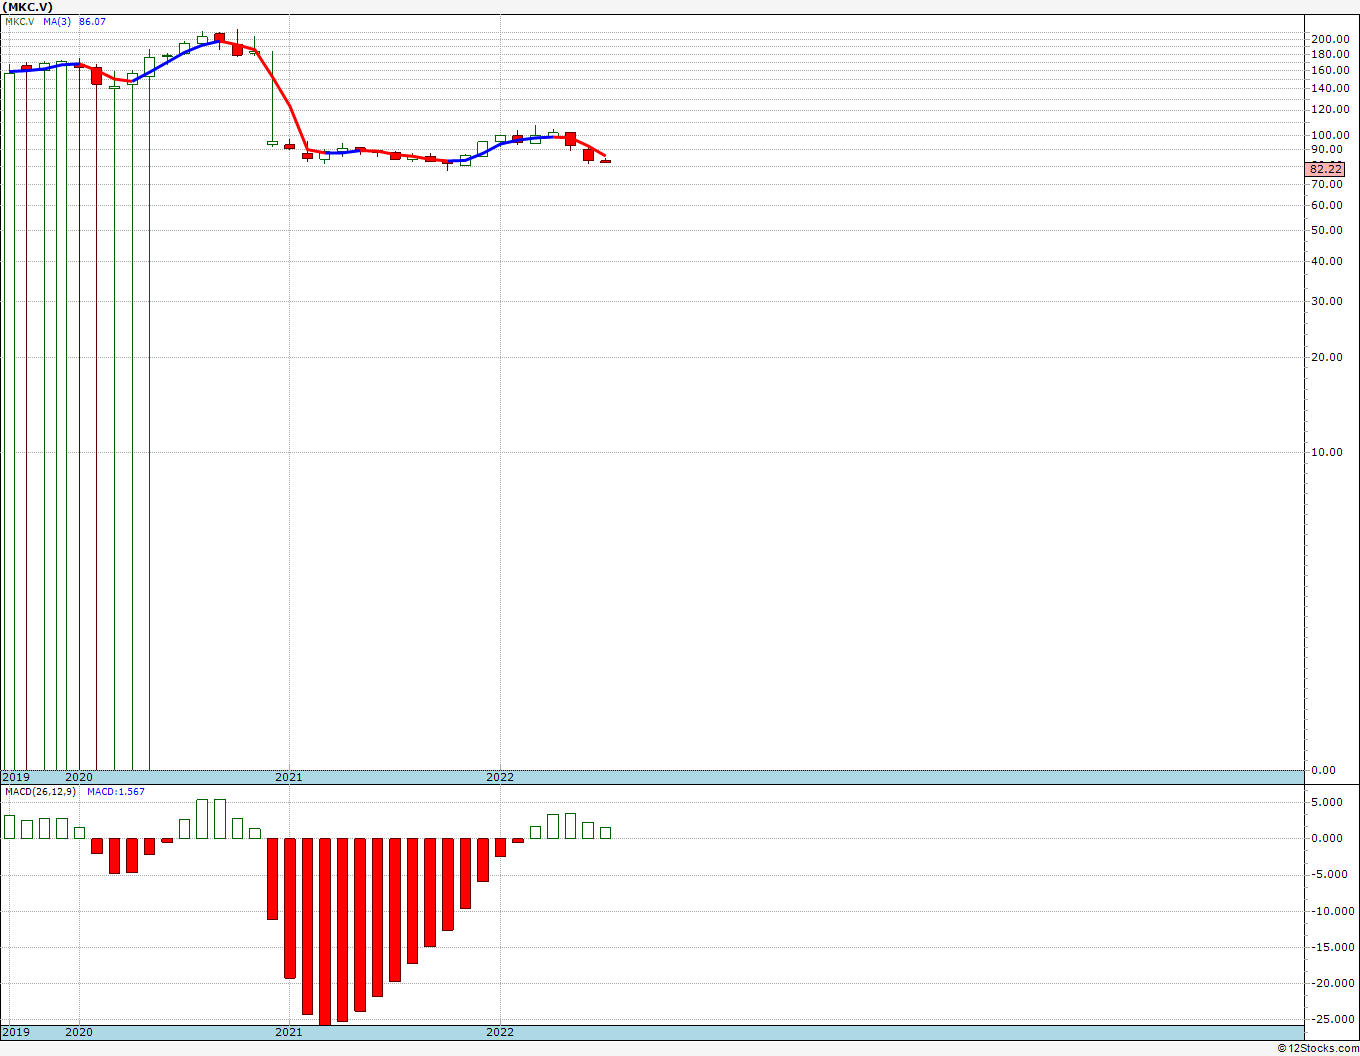The height and width of the screenshot is (1056, 1360).
Task: Click the 40.00 price axis label
Action: pos(1327,261)
